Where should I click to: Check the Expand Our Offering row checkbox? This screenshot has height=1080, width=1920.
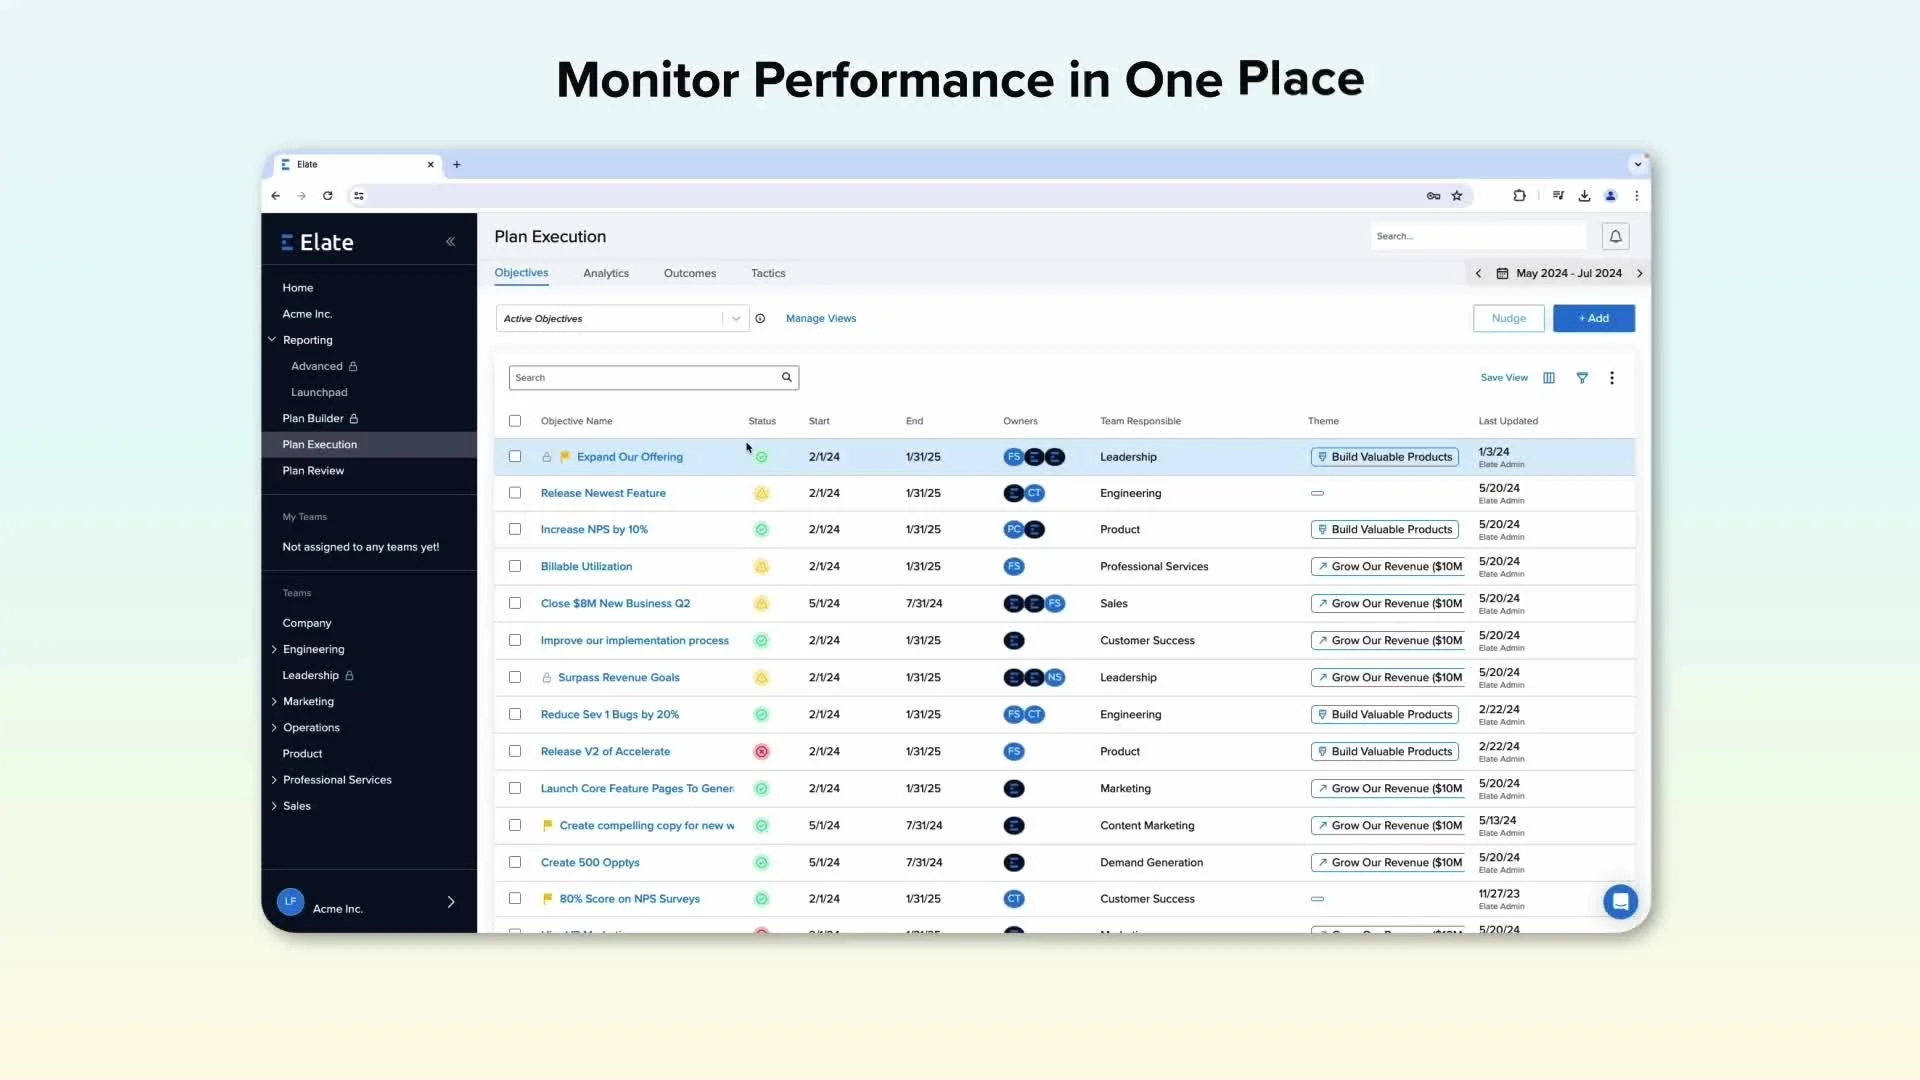(515, 457)
